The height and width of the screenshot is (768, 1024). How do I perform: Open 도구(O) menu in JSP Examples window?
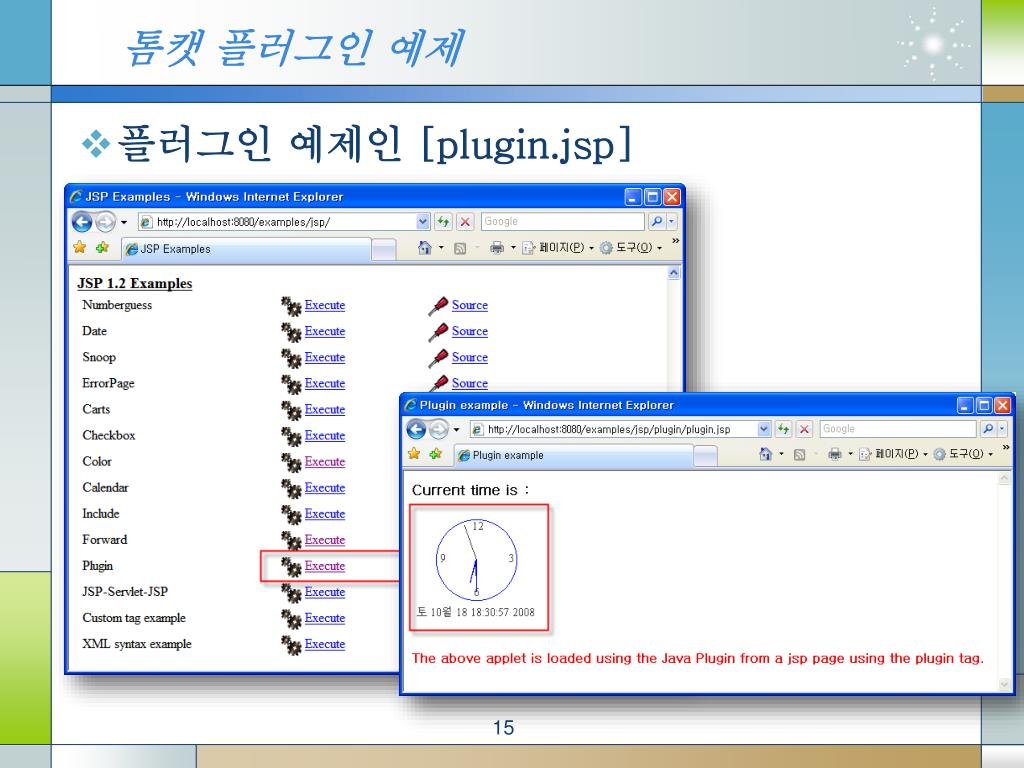tap(631, 248)
